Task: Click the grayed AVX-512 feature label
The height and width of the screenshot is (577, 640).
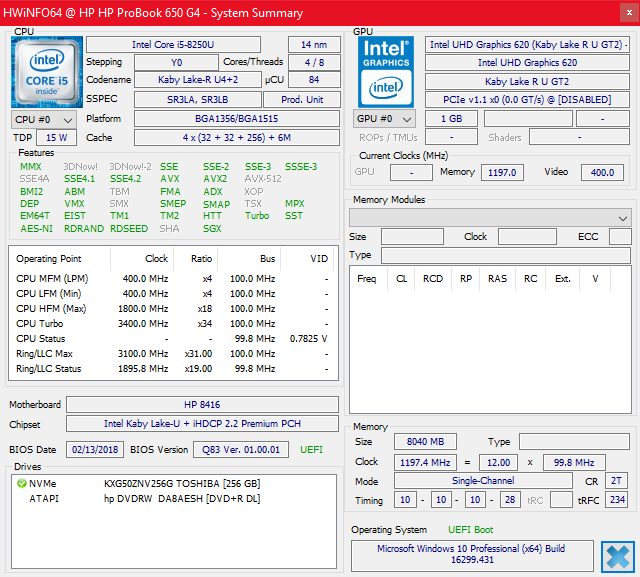Action: 263,179
